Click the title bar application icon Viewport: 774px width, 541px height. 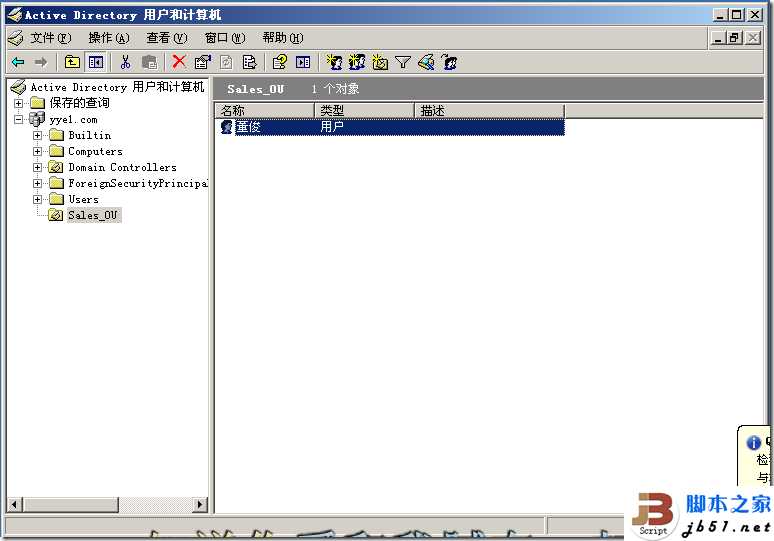pyautogui.click(x=15, y=15)
